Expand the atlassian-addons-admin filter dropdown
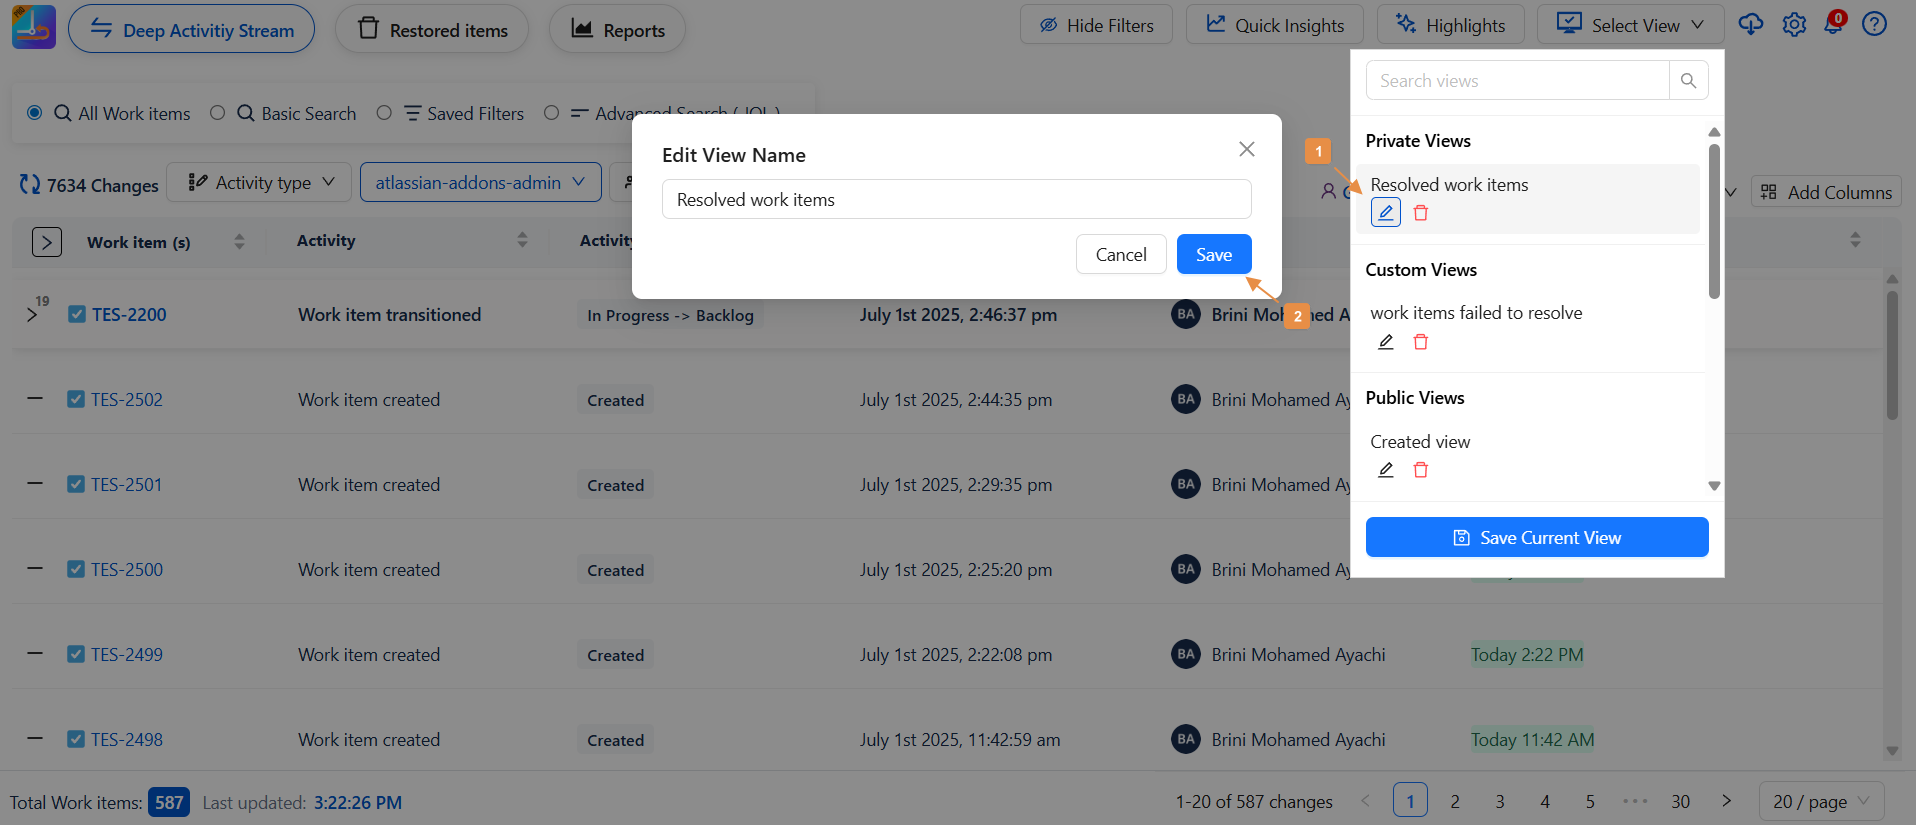 point(480,183)
